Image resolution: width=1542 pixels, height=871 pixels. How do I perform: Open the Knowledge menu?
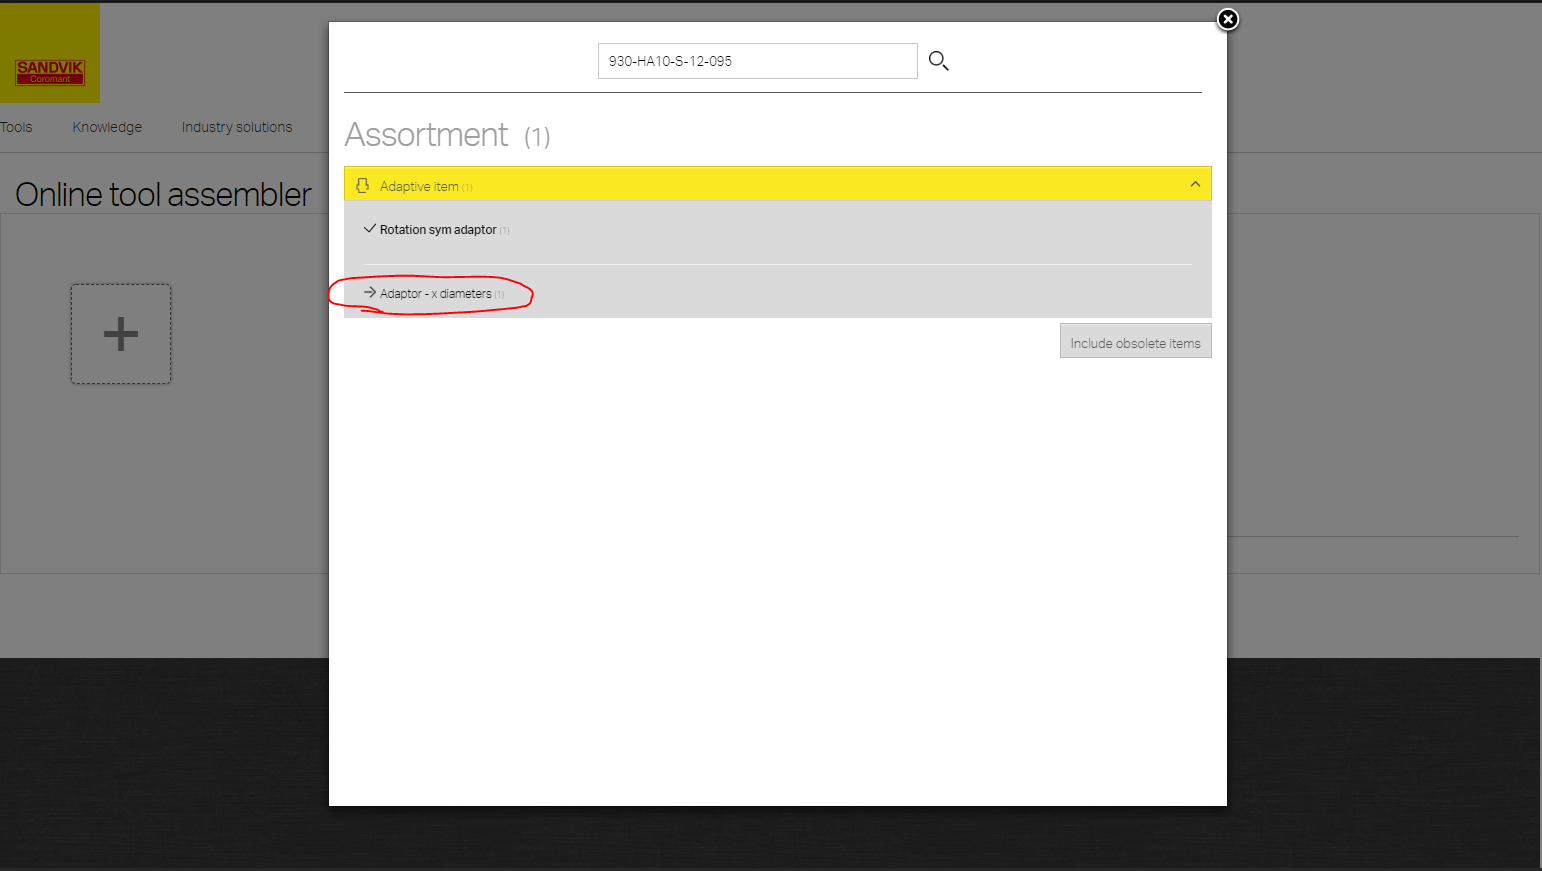(107, 127)
